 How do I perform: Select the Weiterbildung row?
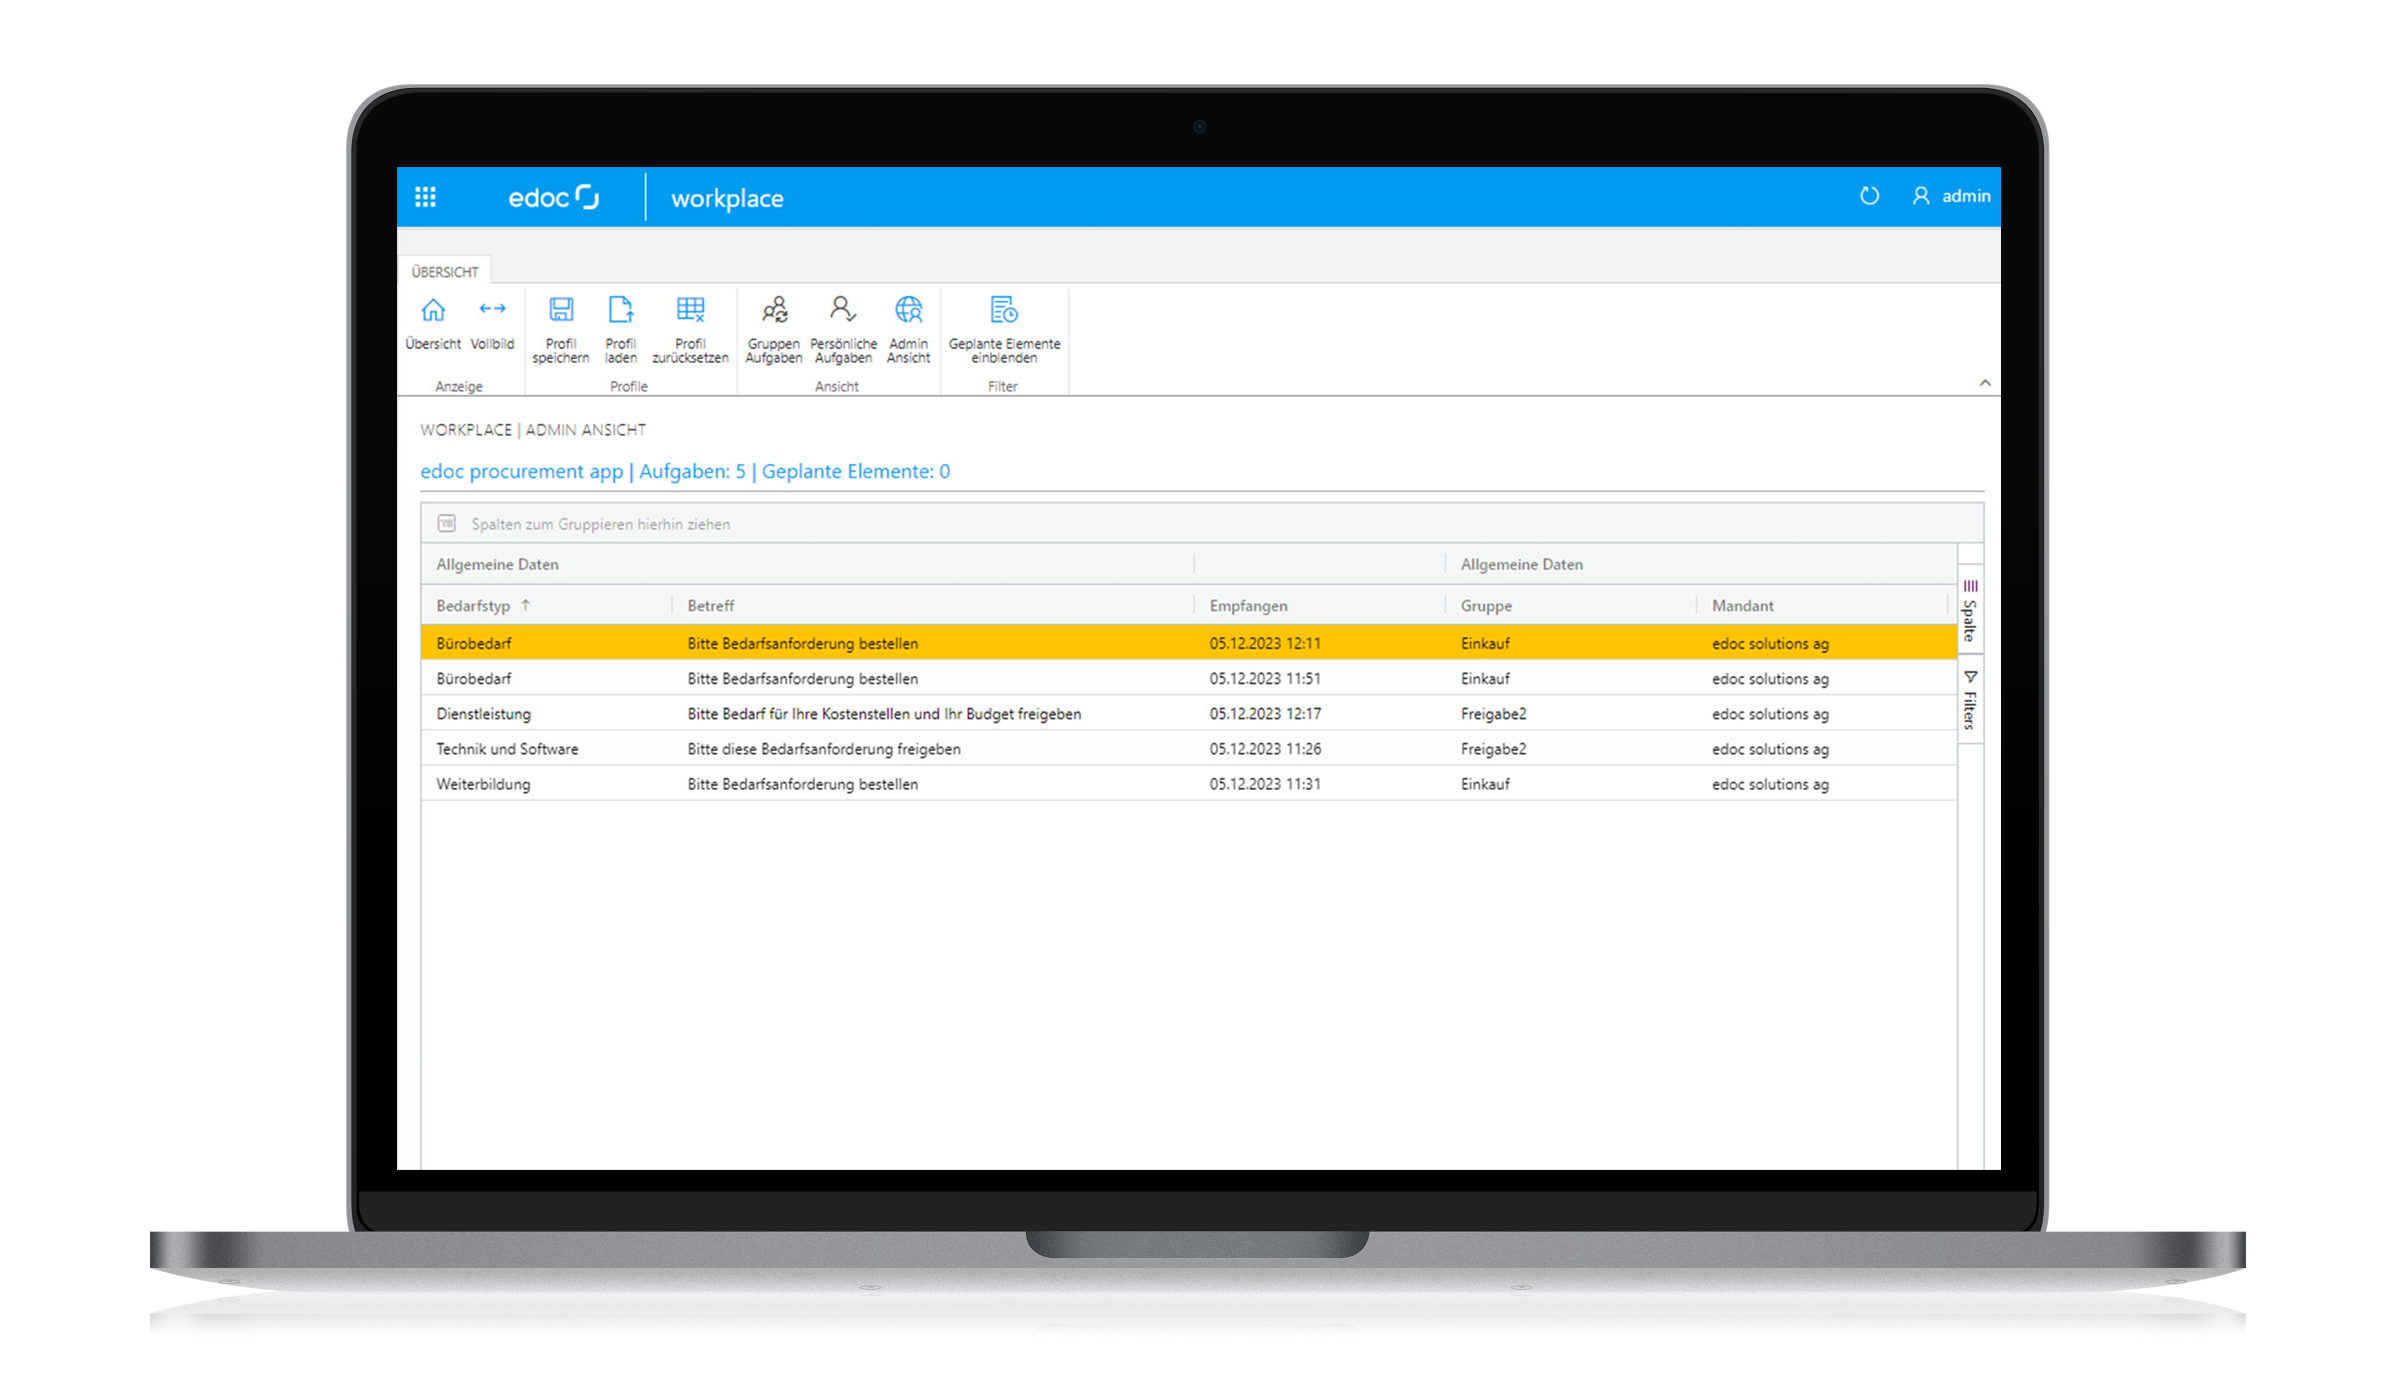(x=1188, y=784)
